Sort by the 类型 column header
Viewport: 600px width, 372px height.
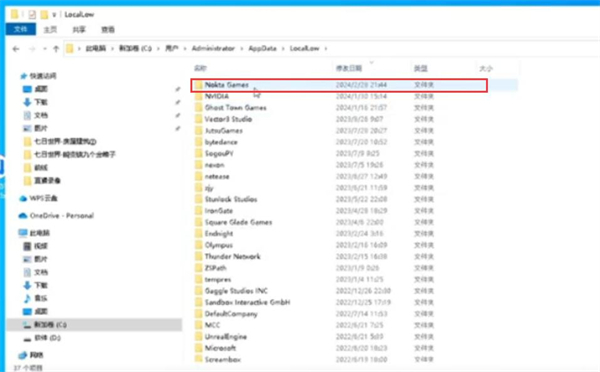pos(421,68)
